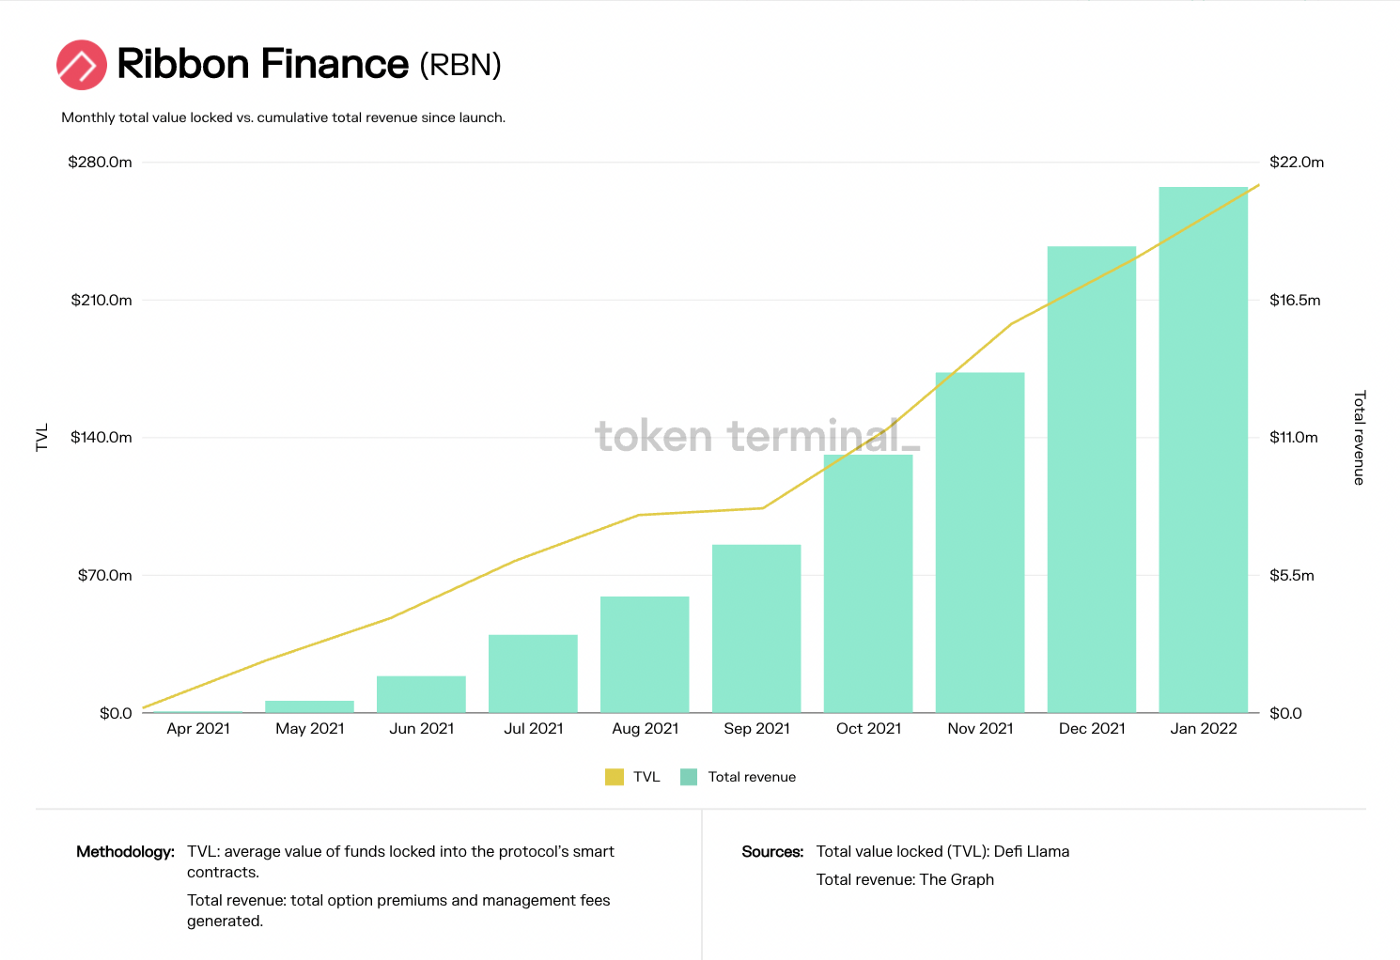The width and height of the screenshot is (1400, 960).
Task: Click the Ribbon Finance title text
Action: point(263,64)
